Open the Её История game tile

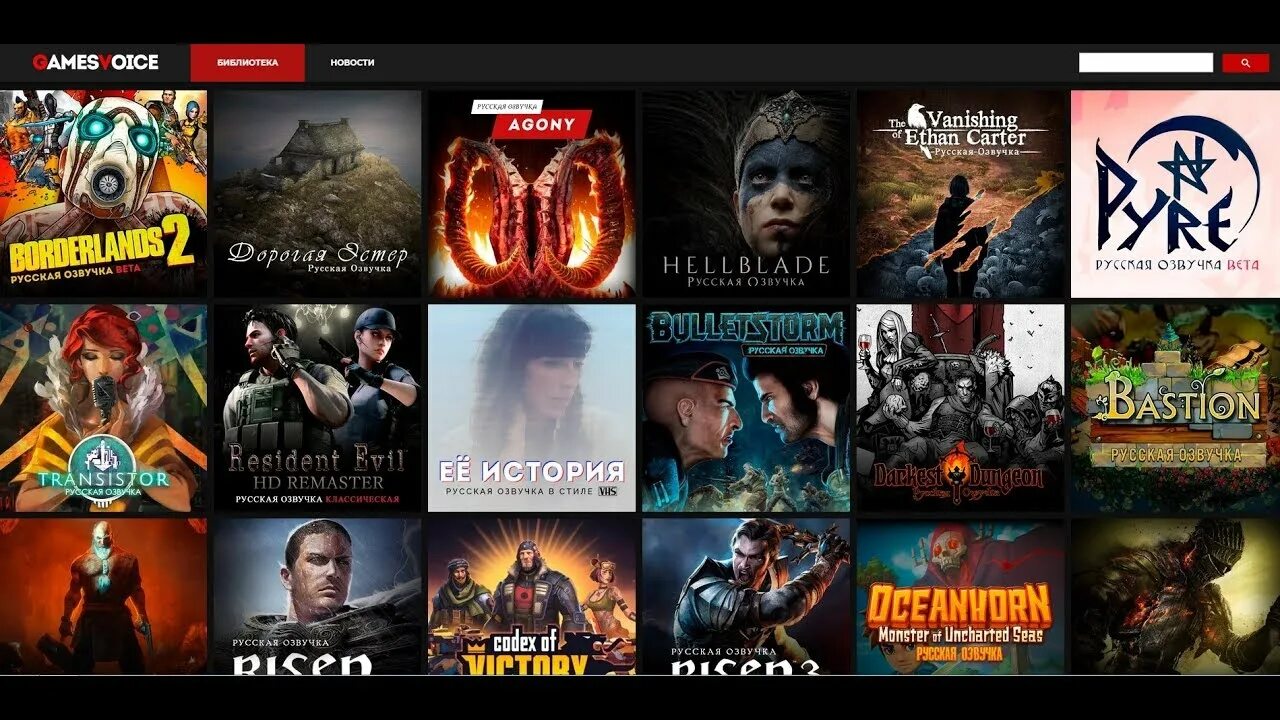[x=532, y=408]
